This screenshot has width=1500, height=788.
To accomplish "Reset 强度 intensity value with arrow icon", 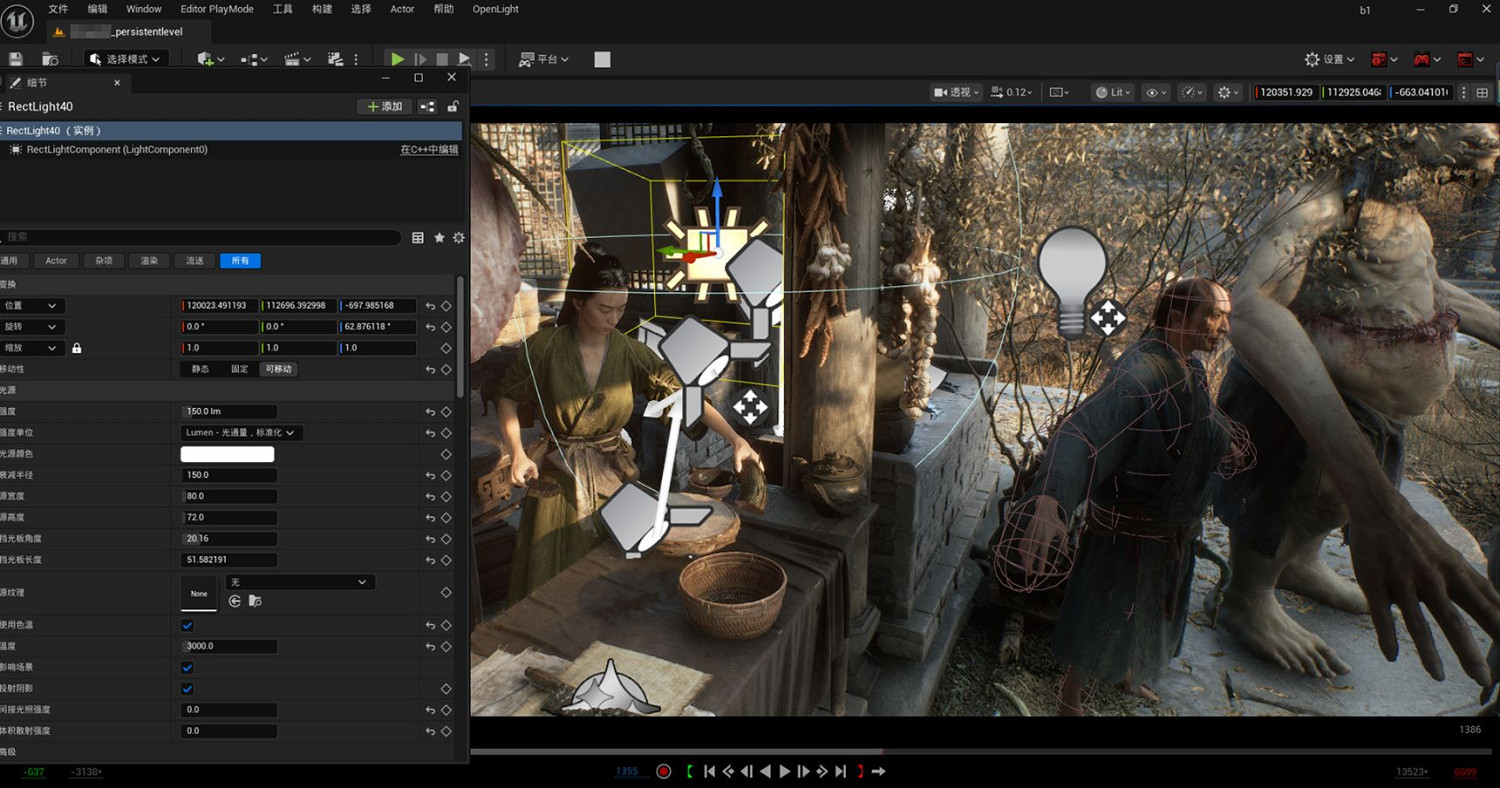I will (x=430, y=412).
